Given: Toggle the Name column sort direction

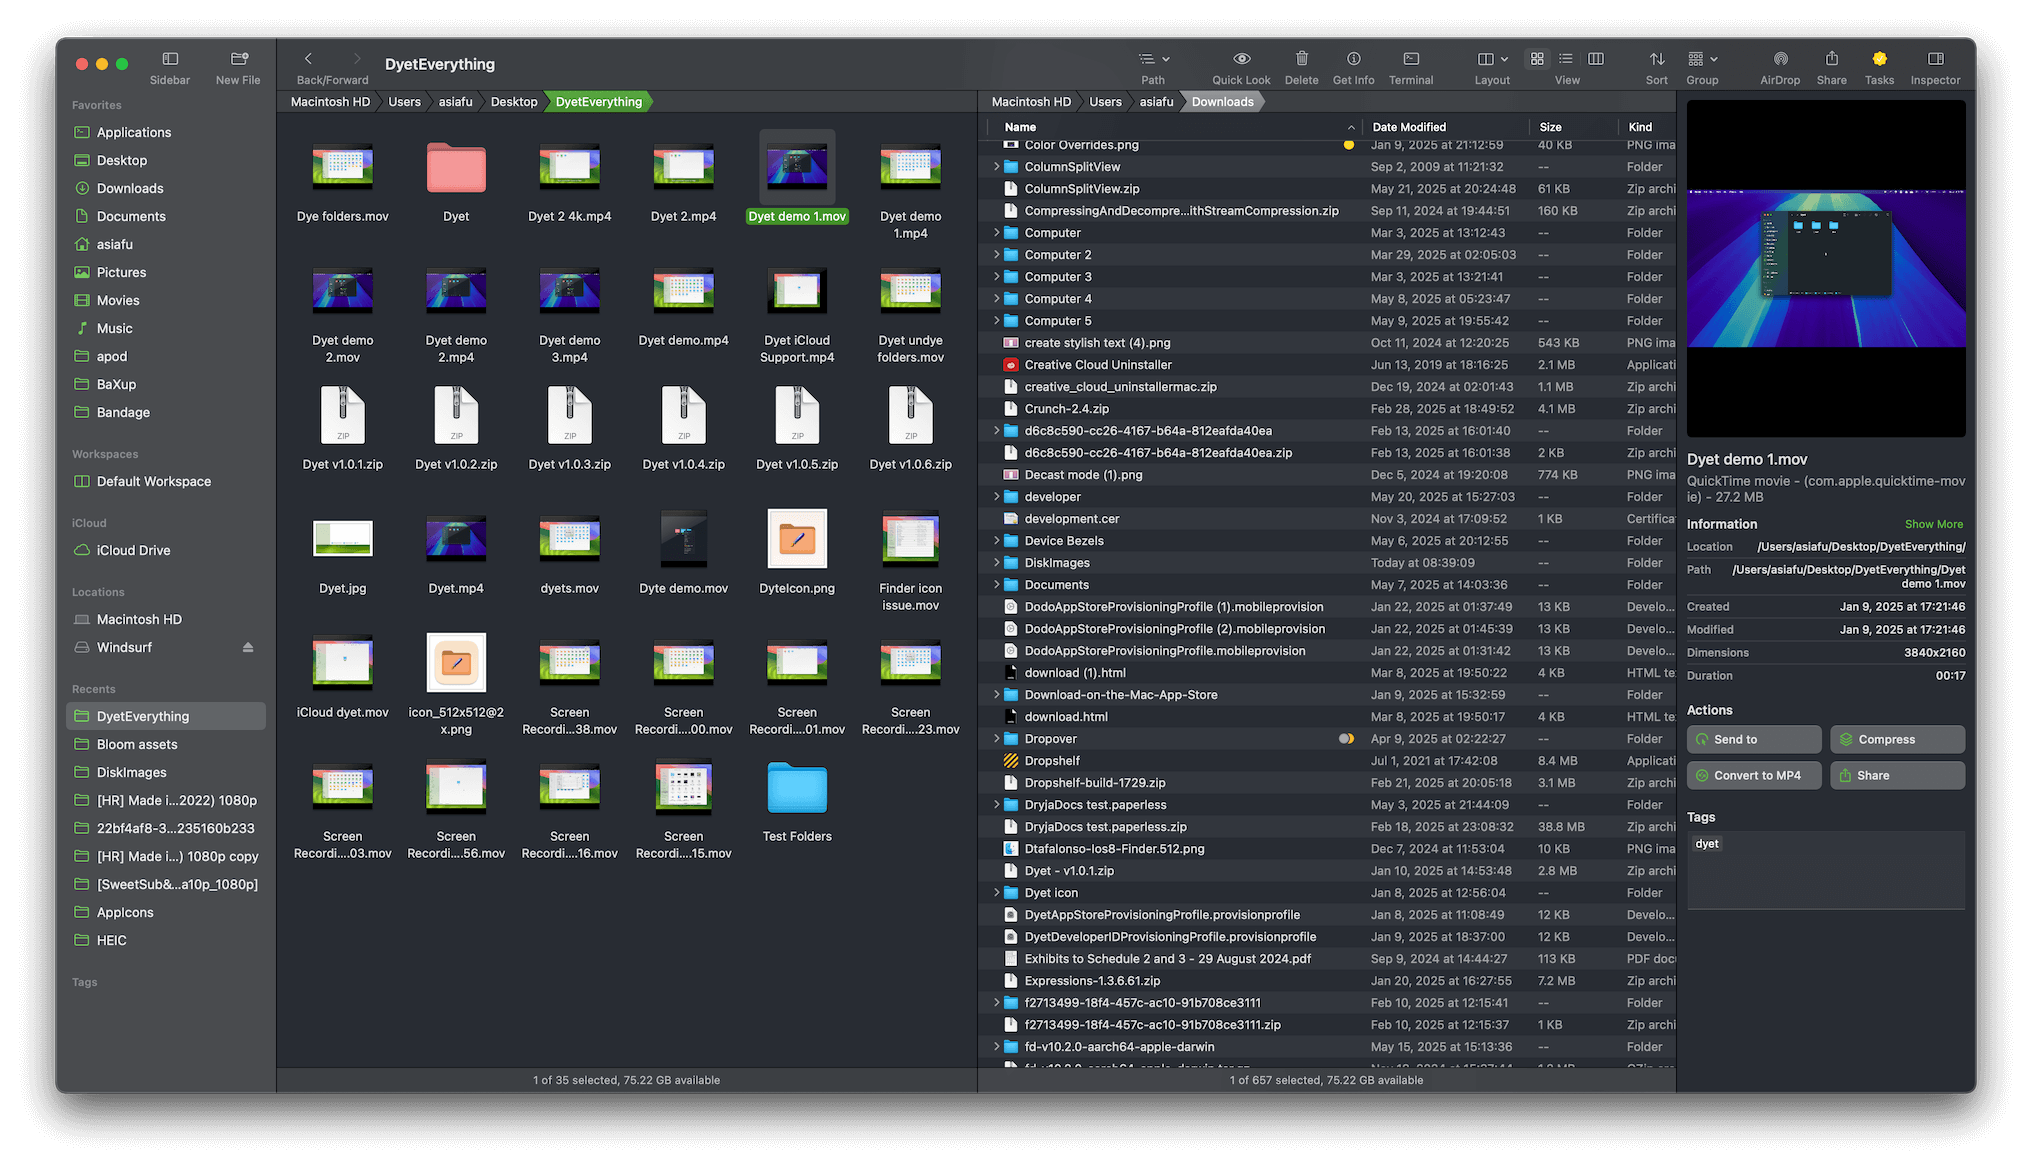Looking at the screenshot, I should pos(1020,127).
